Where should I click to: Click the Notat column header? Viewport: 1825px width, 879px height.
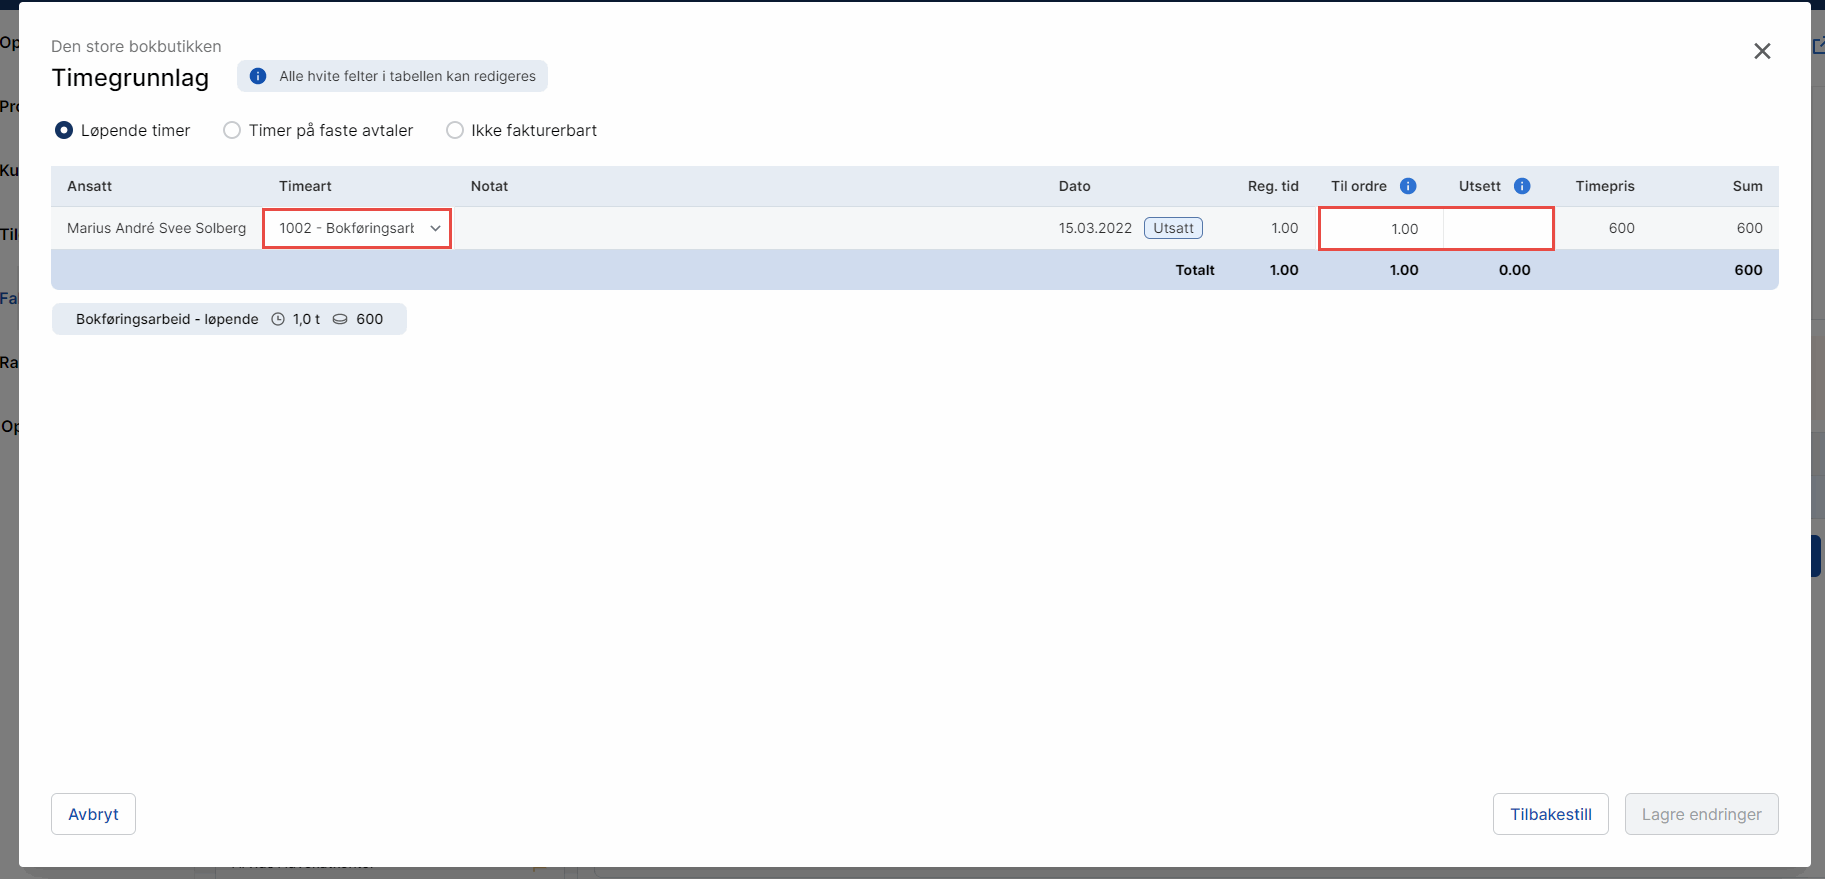coord(489,186)
